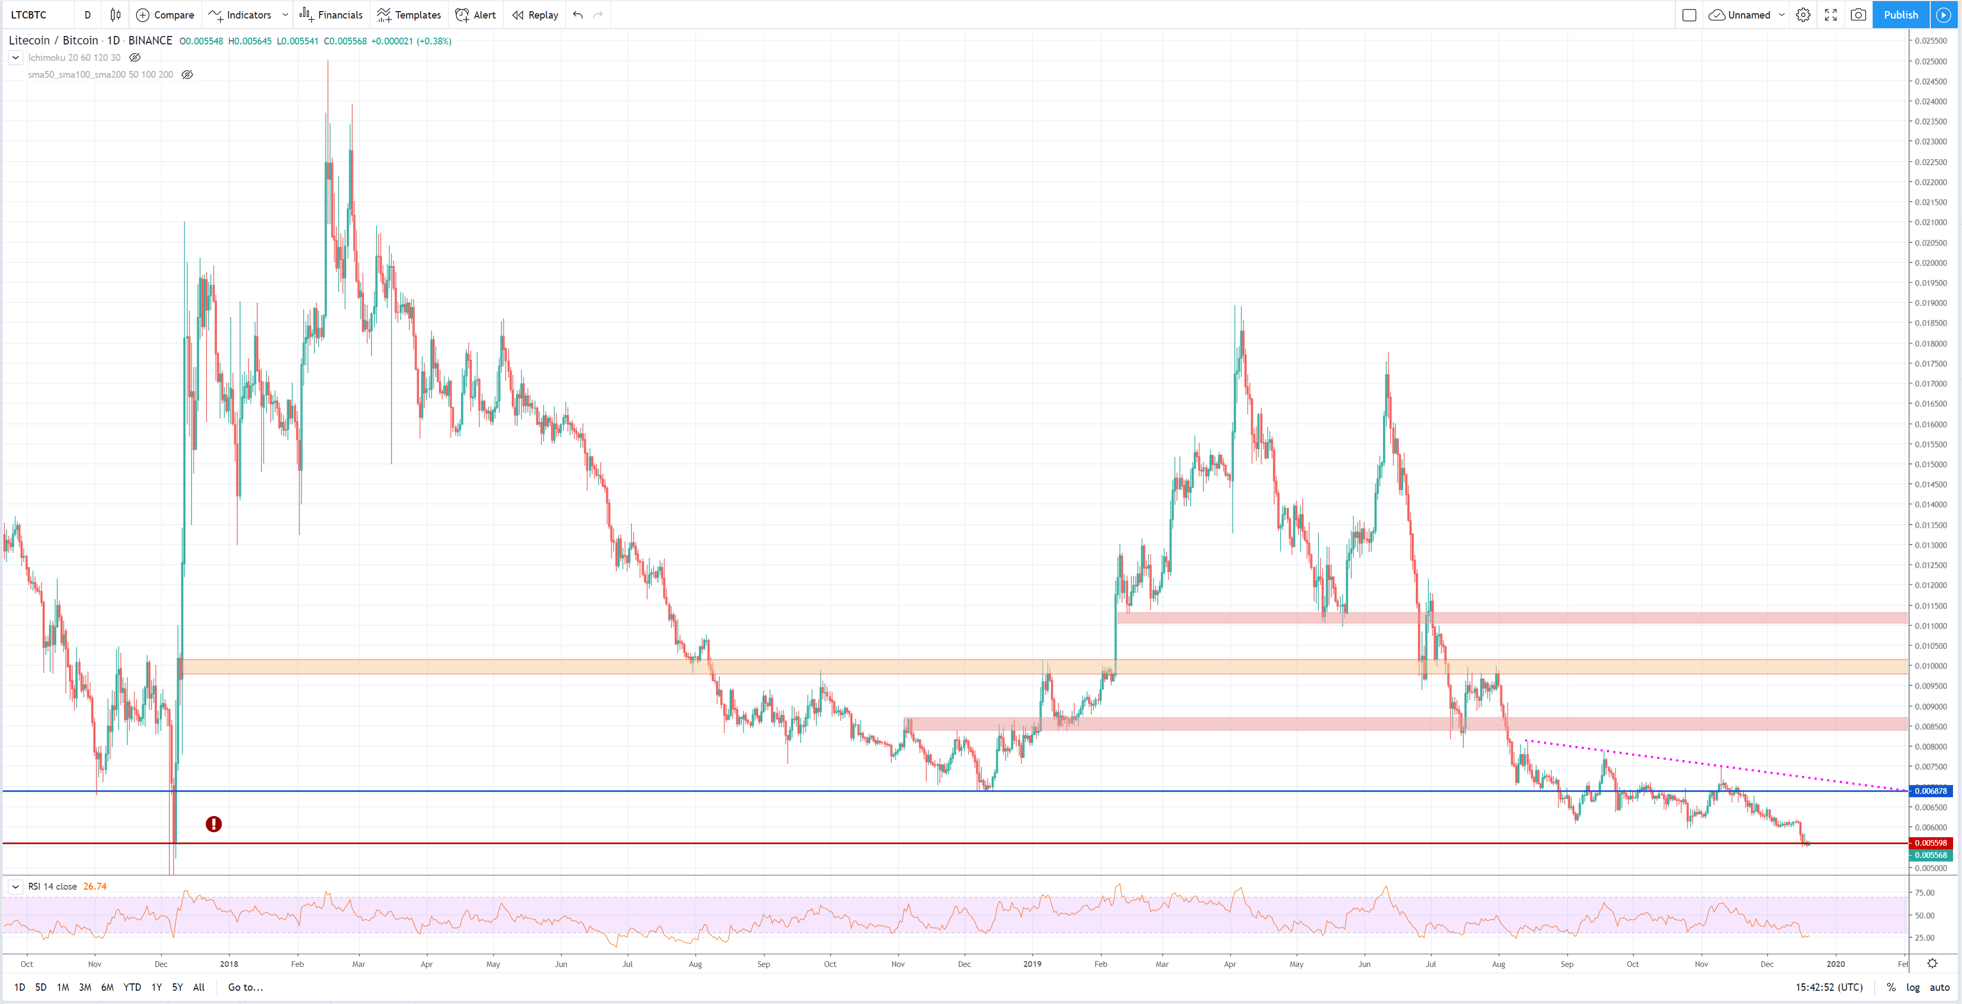The width and height of the screenshot is (1962, 1004).
Task: Toggle percent scale mode
Action: 1891,987
